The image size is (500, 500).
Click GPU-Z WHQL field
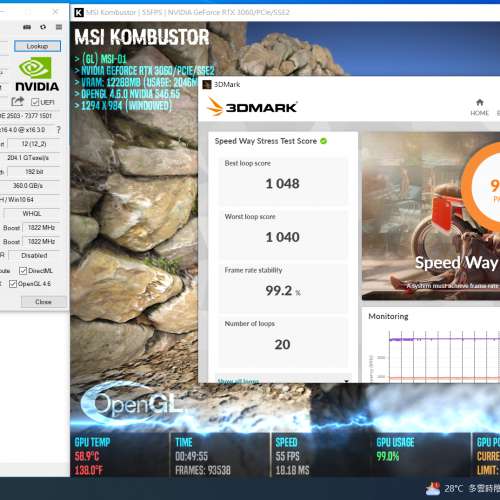[x=32, y=214]
